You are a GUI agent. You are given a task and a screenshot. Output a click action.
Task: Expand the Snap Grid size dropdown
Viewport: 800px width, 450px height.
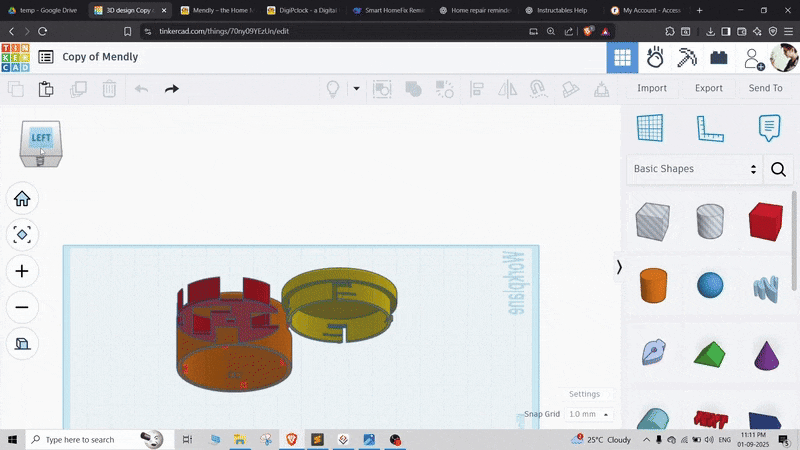pos(590,414)
